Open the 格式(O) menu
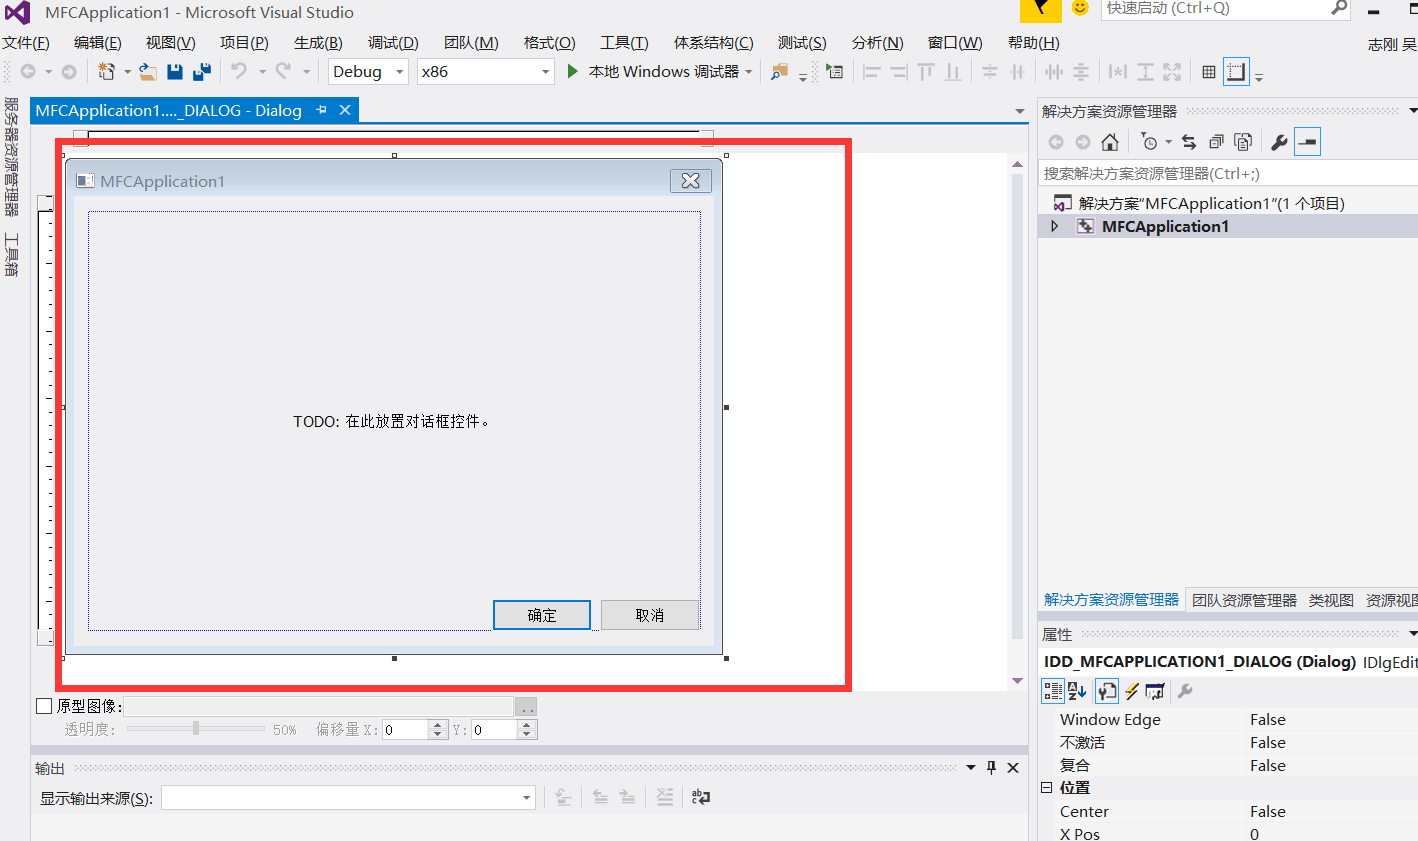Viewport: 1418px width, 841px height. [550, 43]
